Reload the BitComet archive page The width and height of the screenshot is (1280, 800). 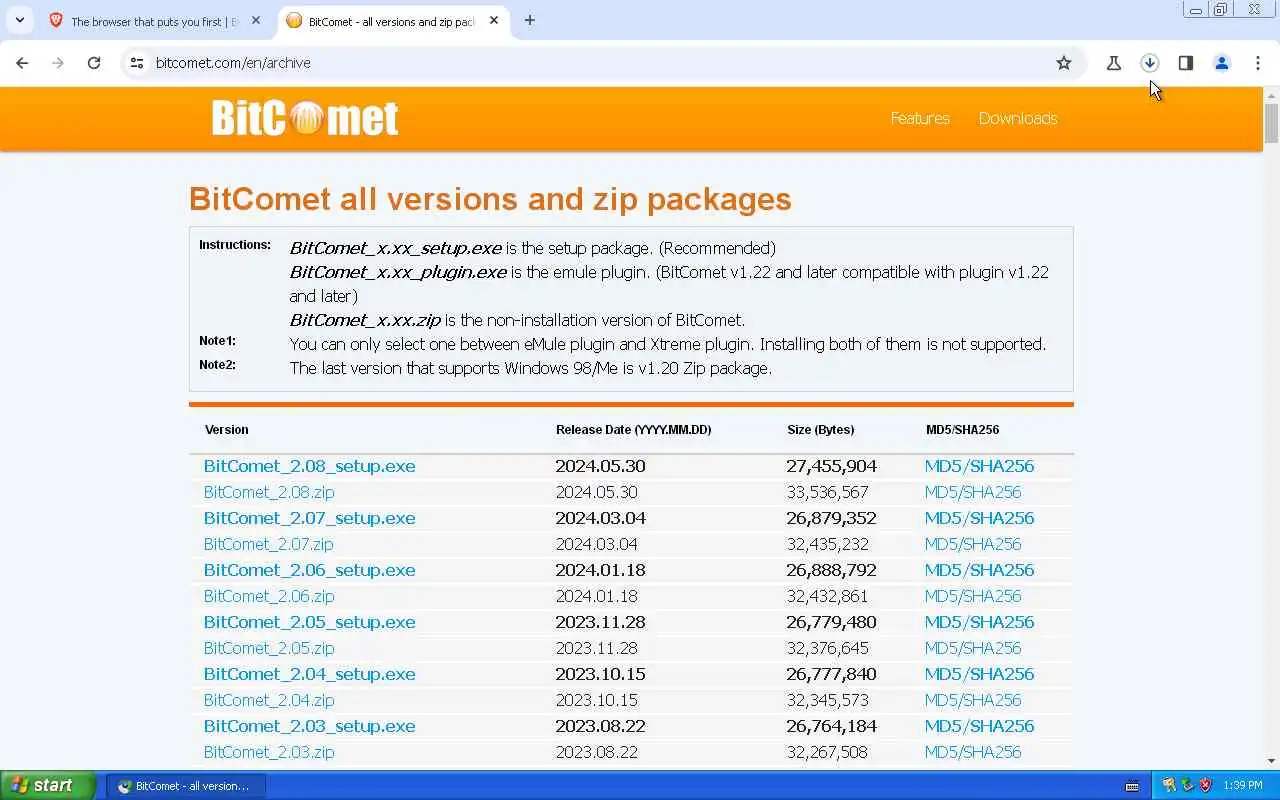coord(94,63)
